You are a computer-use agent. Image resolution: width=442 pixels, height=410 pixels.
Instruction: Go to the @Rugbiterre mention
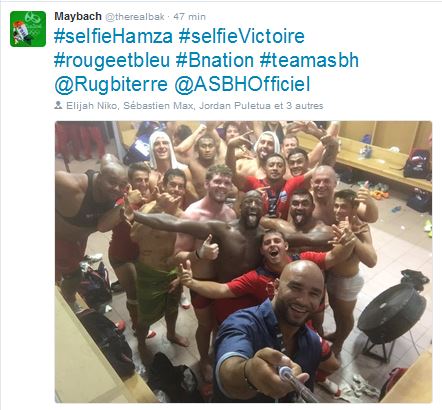coord(111,84)
